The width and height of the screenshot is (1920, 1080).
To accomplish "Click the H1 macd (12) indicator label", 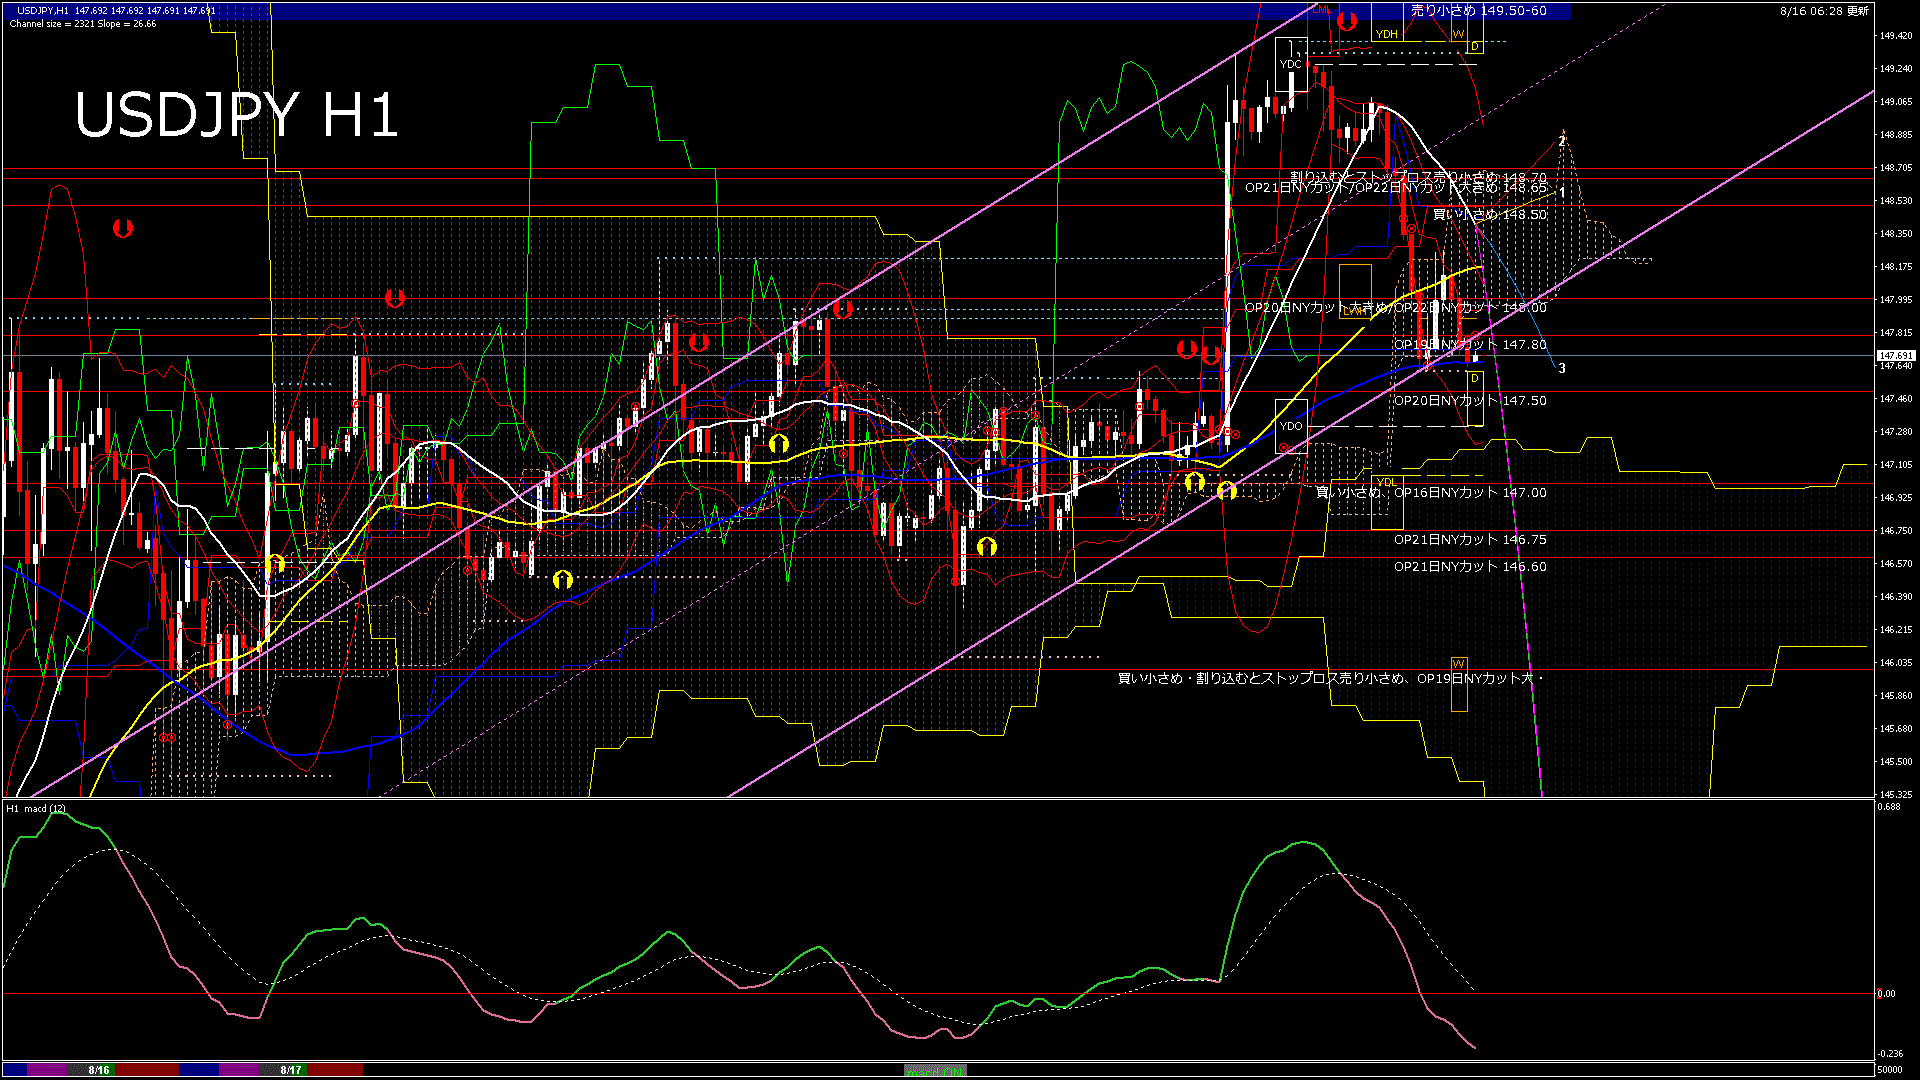I will [36, 808].
